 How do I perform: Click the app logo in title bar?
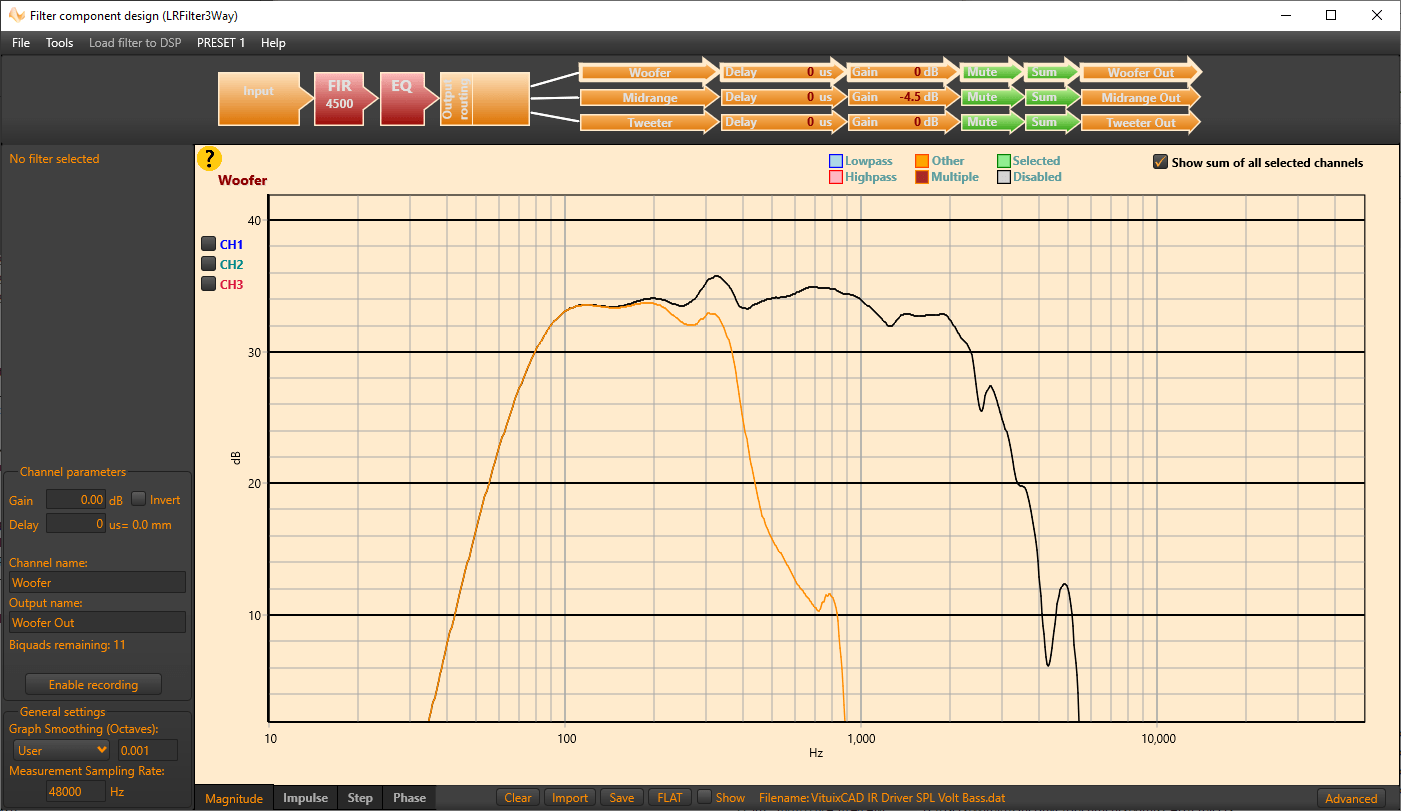click(16, 15)
